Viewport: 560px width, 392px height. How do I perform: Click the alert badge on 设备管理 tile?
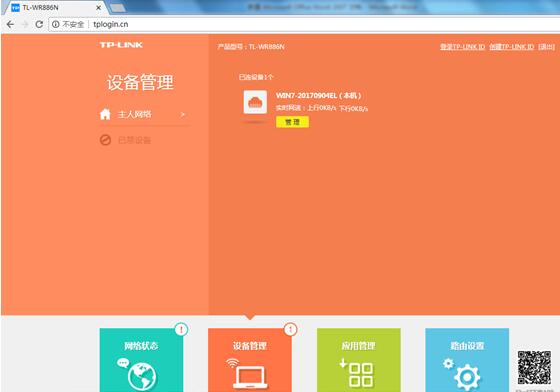coord(290,329)
